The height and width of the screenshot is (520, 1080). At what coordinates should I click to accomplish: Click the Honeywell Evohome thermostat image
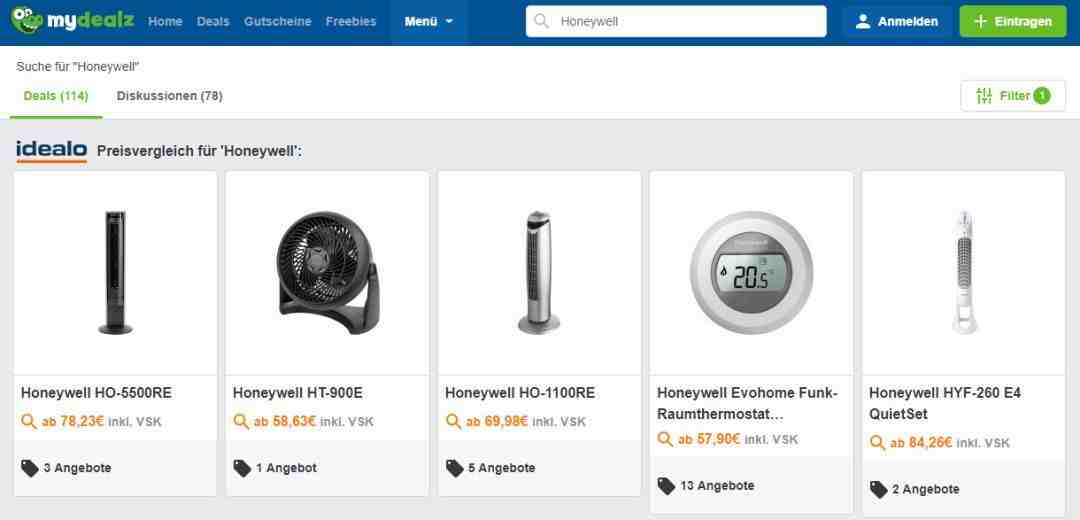(x=751, y=273)
